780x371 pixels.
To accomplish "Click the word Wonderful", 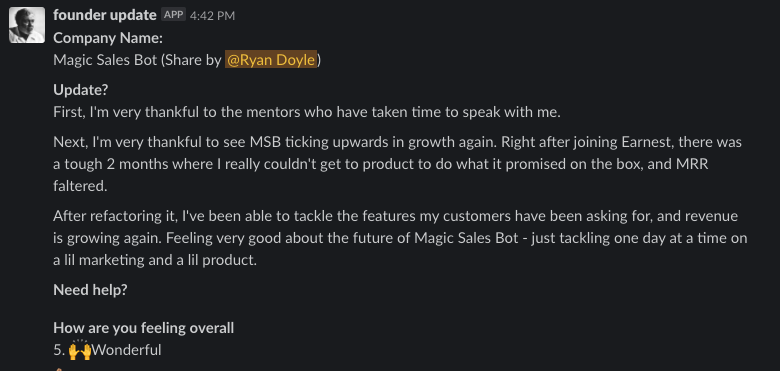I will point(126,350).
